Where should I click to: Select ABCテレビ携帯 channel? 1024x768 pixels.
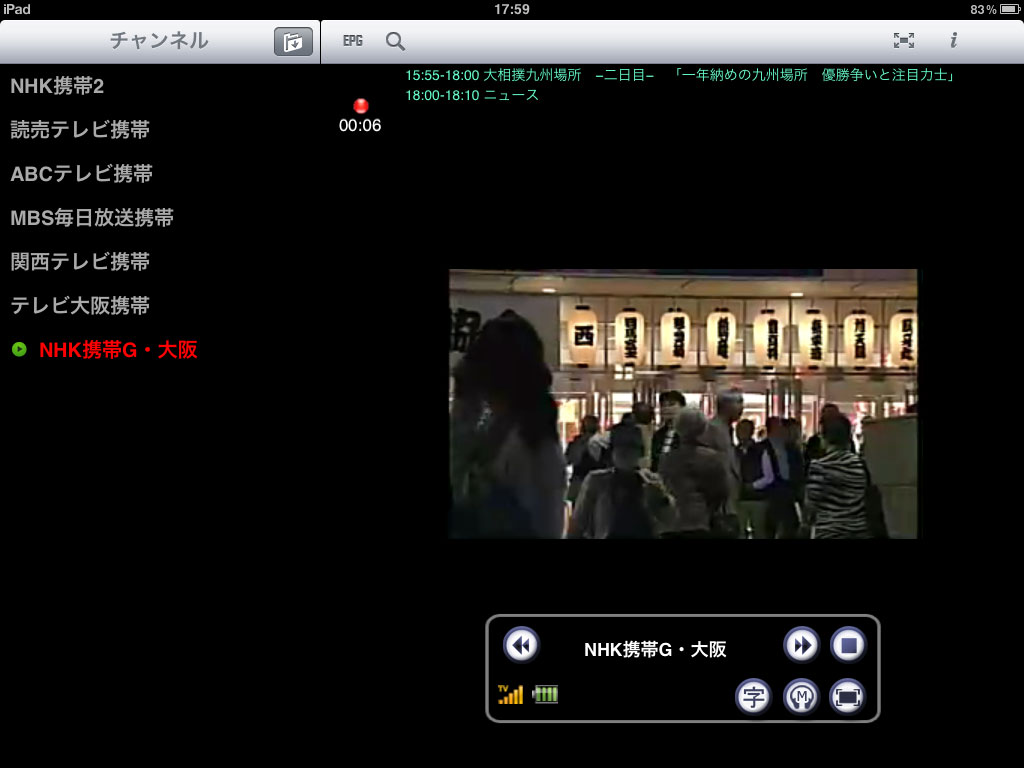(159, 174)
